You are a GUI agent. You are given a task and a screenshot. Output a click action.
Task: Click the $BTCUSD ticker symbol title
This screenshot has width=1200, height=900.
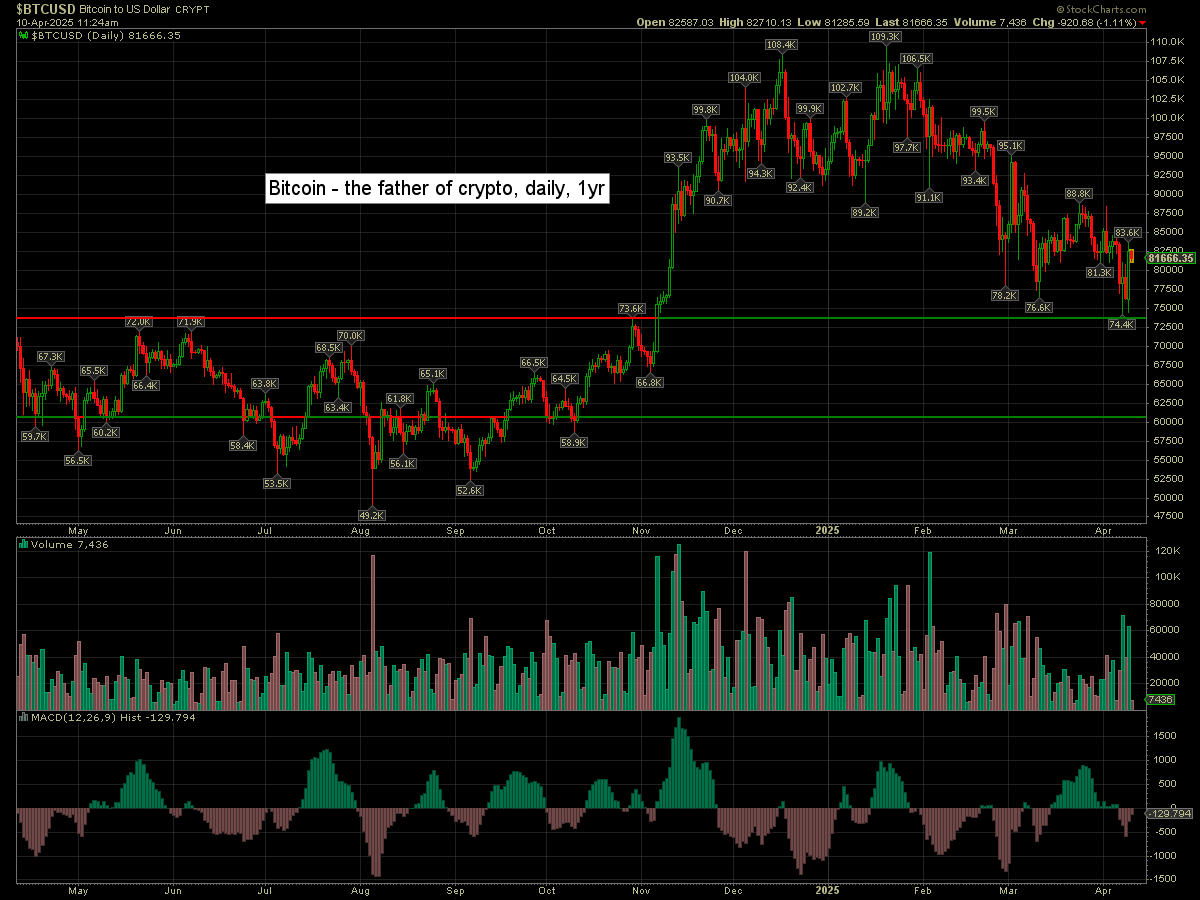[x=45, y=7]
